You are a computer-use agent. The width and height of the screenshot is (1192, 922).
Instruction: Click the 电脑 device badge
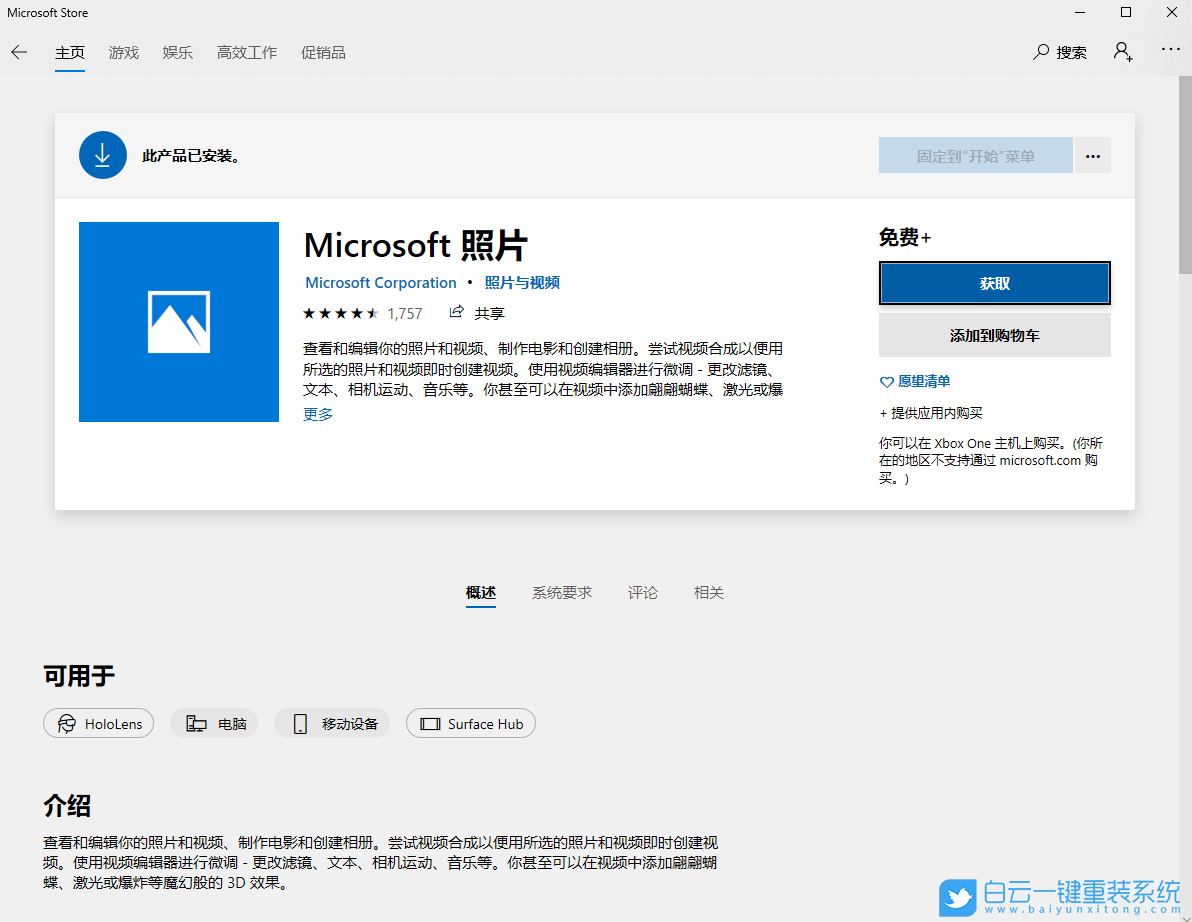(x=213, y=723)
